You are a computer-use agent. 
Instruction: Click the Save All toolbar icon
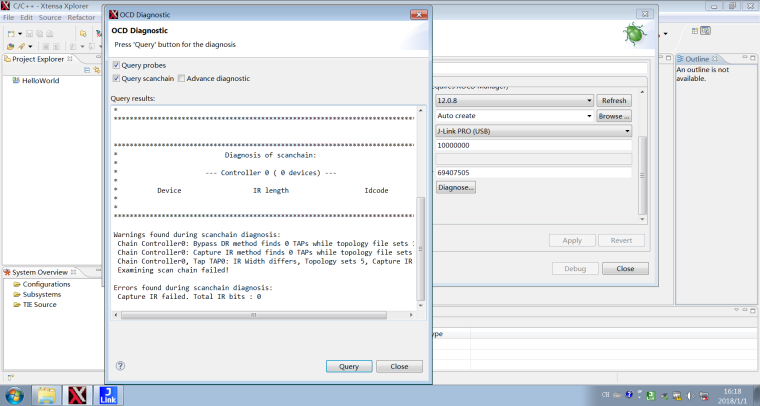click(39, 33)
